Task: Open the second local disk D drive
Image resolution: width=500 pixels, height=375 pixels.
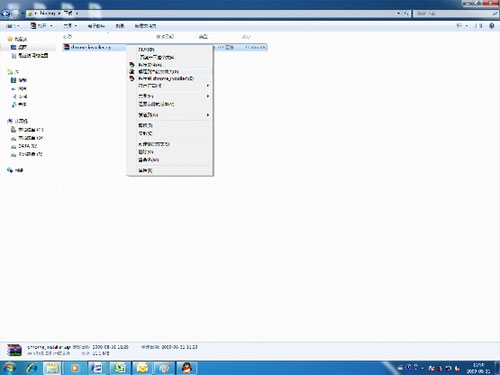Action: tap(27, 138)
